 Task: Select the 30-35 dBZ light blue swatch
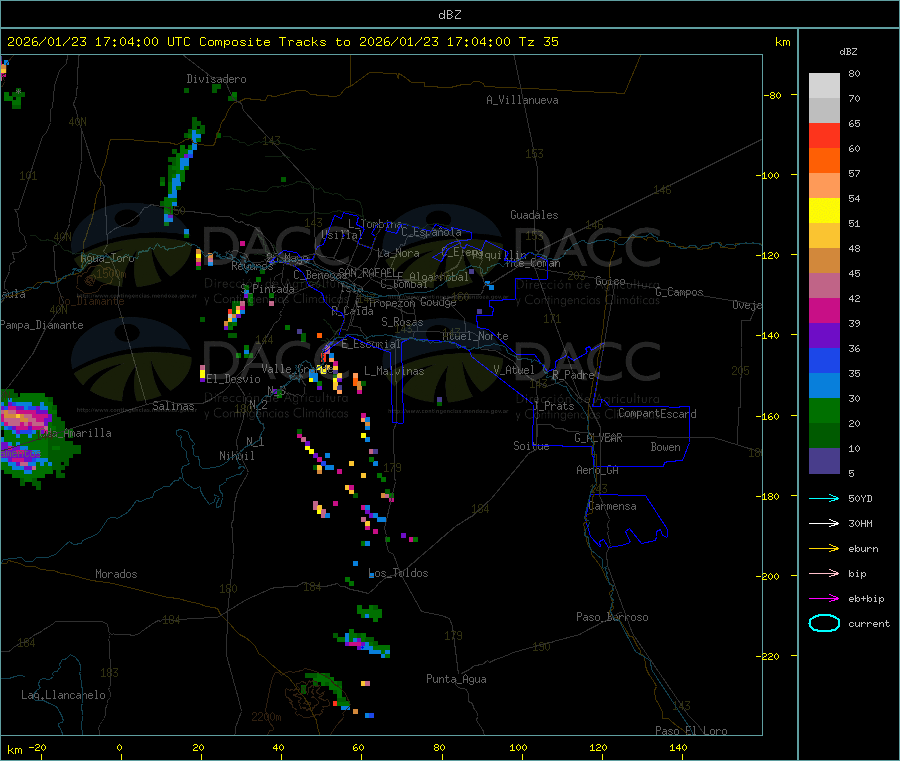pyautogui.click(x=824, y=386)
